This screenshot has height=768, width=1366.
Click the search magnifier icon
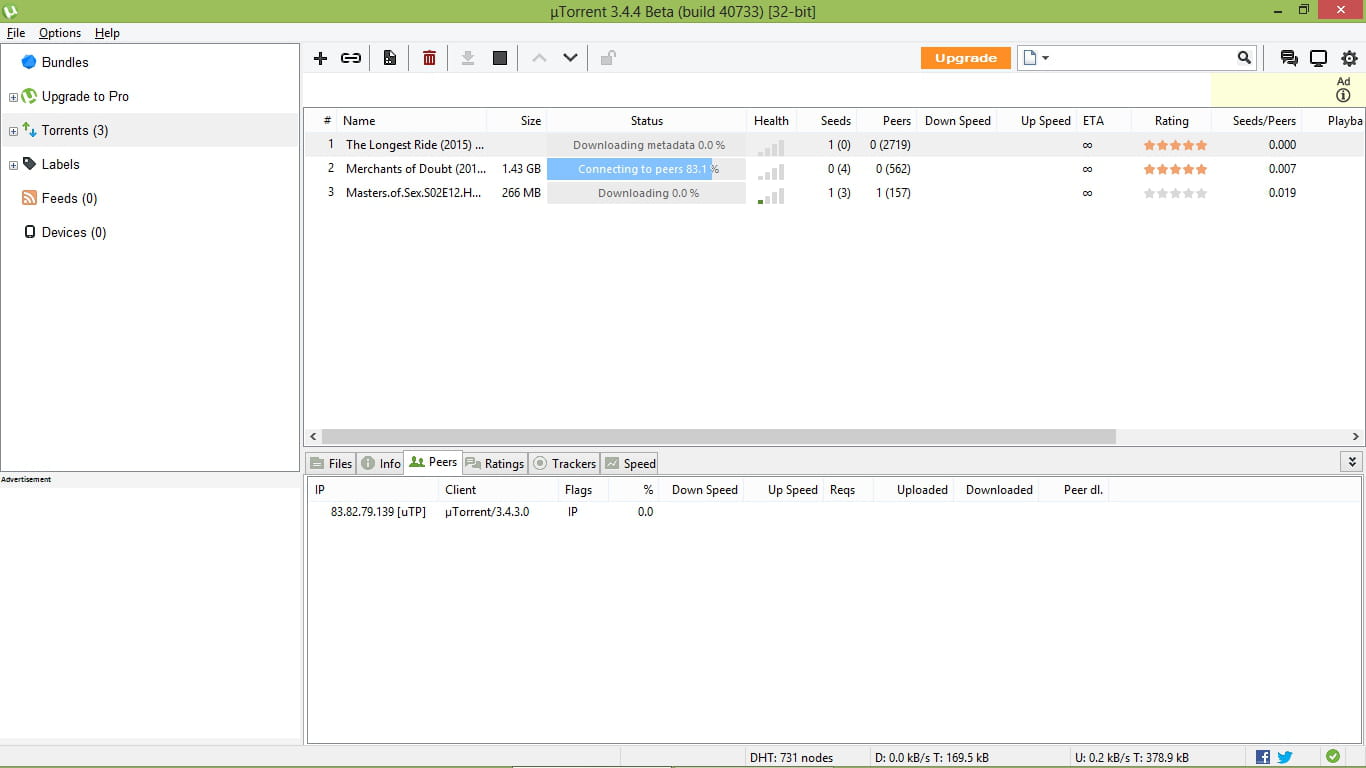click(1244, 58)
